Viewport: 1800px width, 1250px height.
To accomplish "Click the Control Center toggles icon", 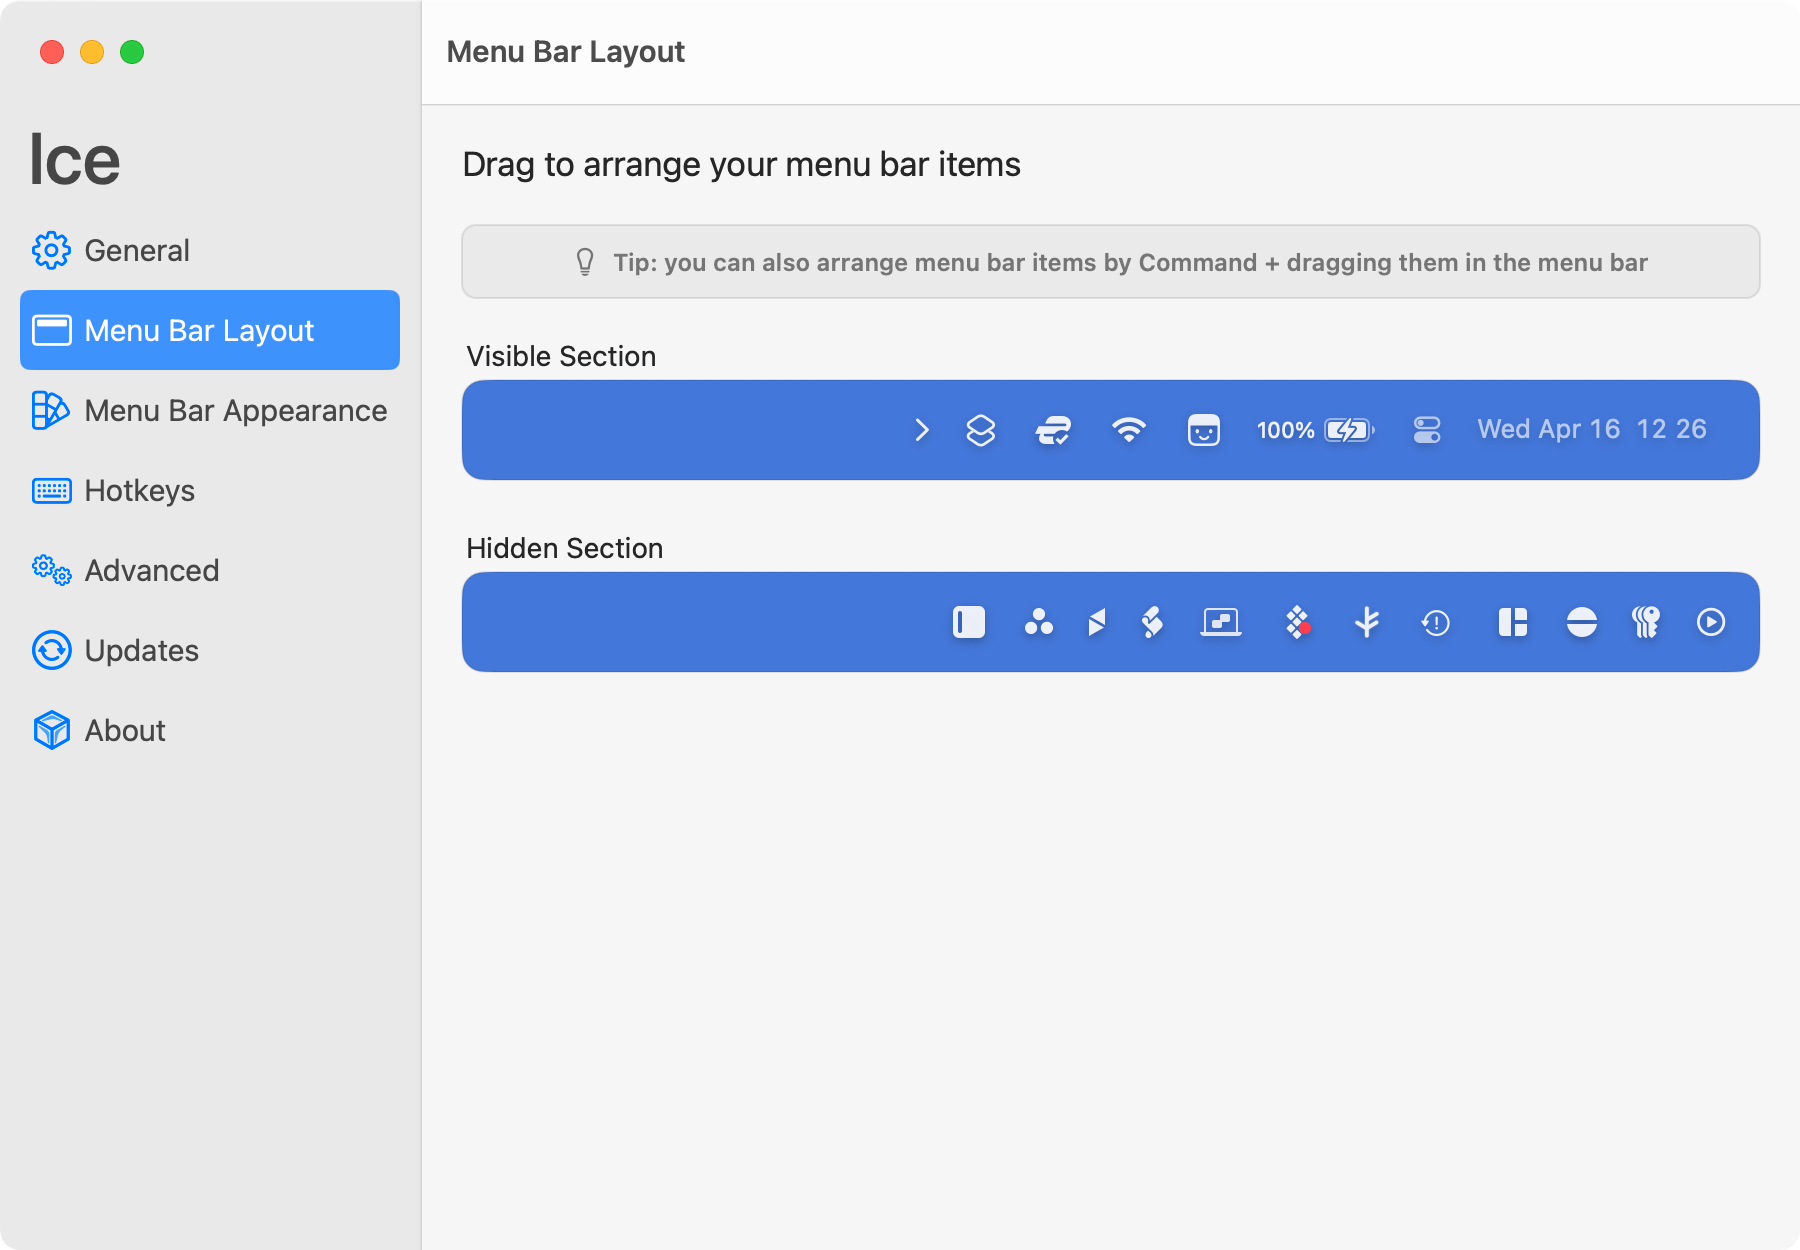I will coord(1427,430).
